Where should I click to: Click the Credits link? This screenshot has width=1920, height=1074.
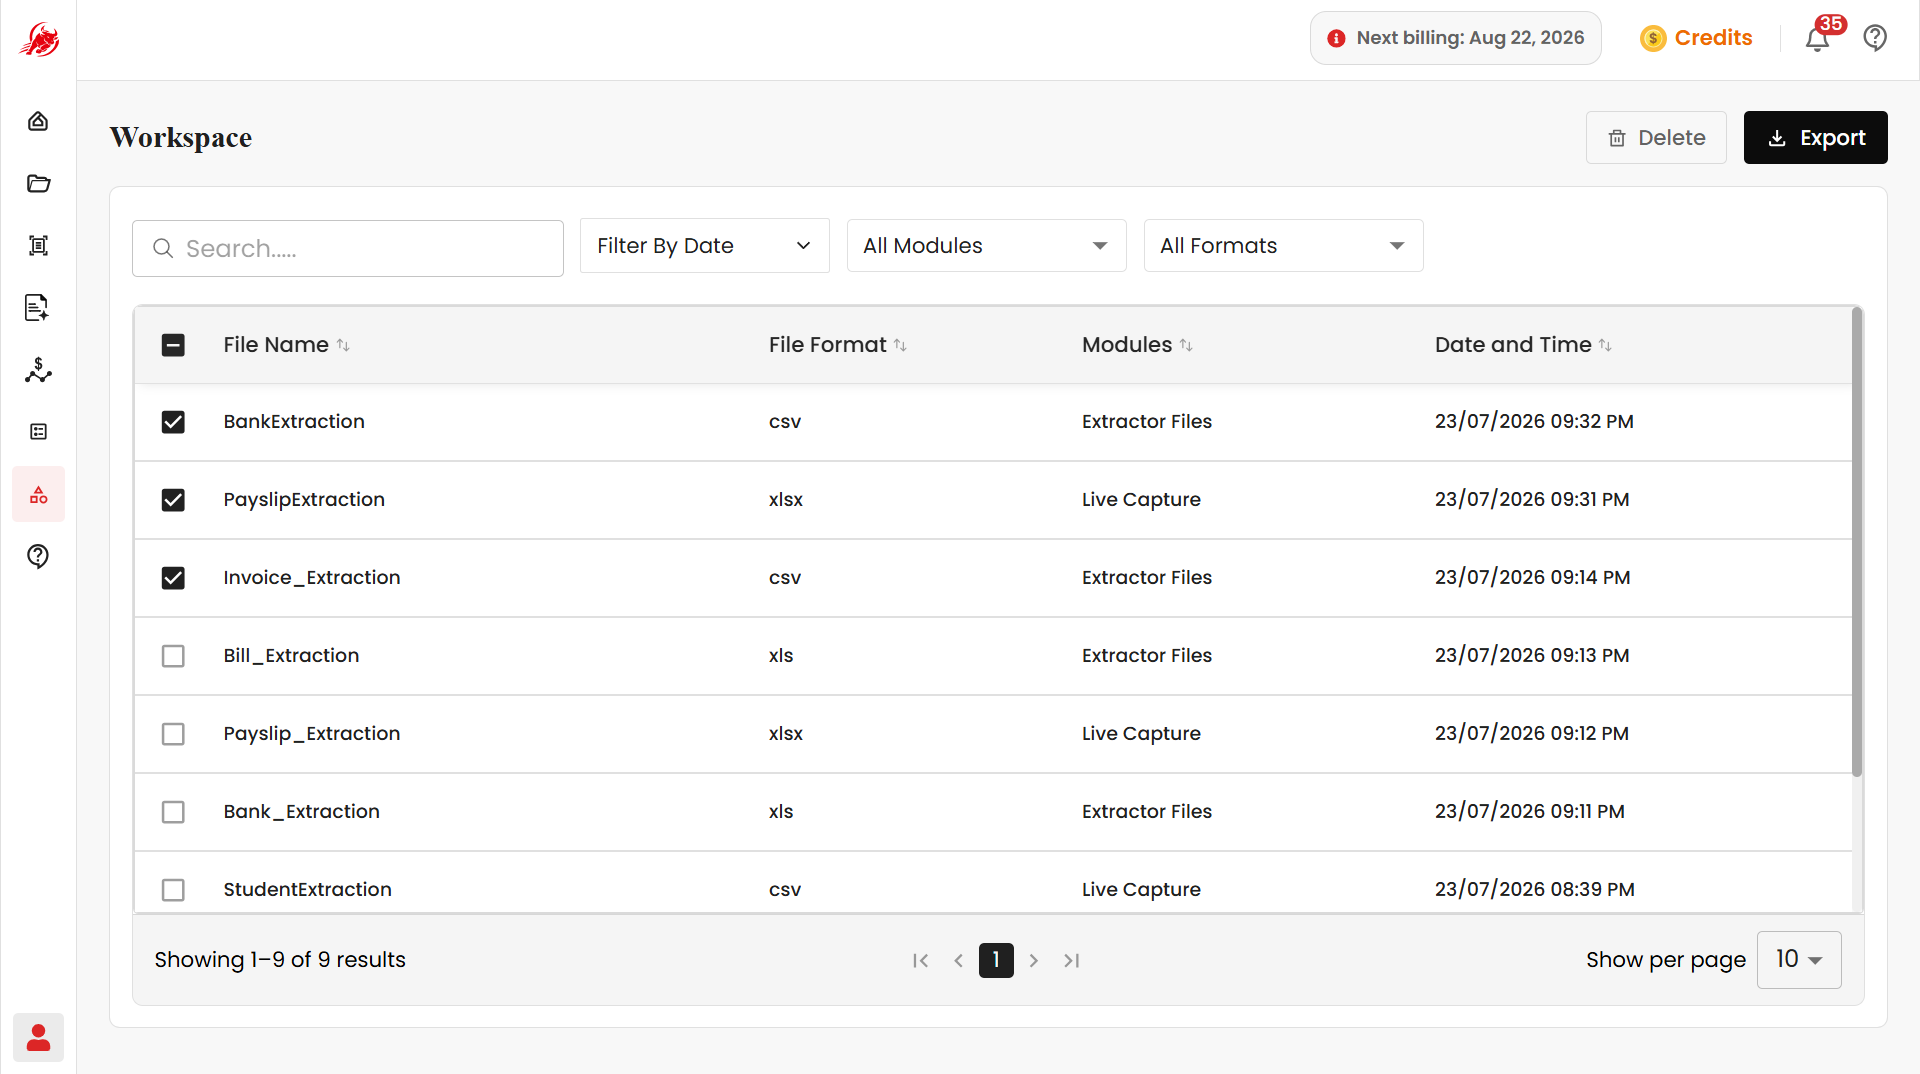(x=1713, y=38)
